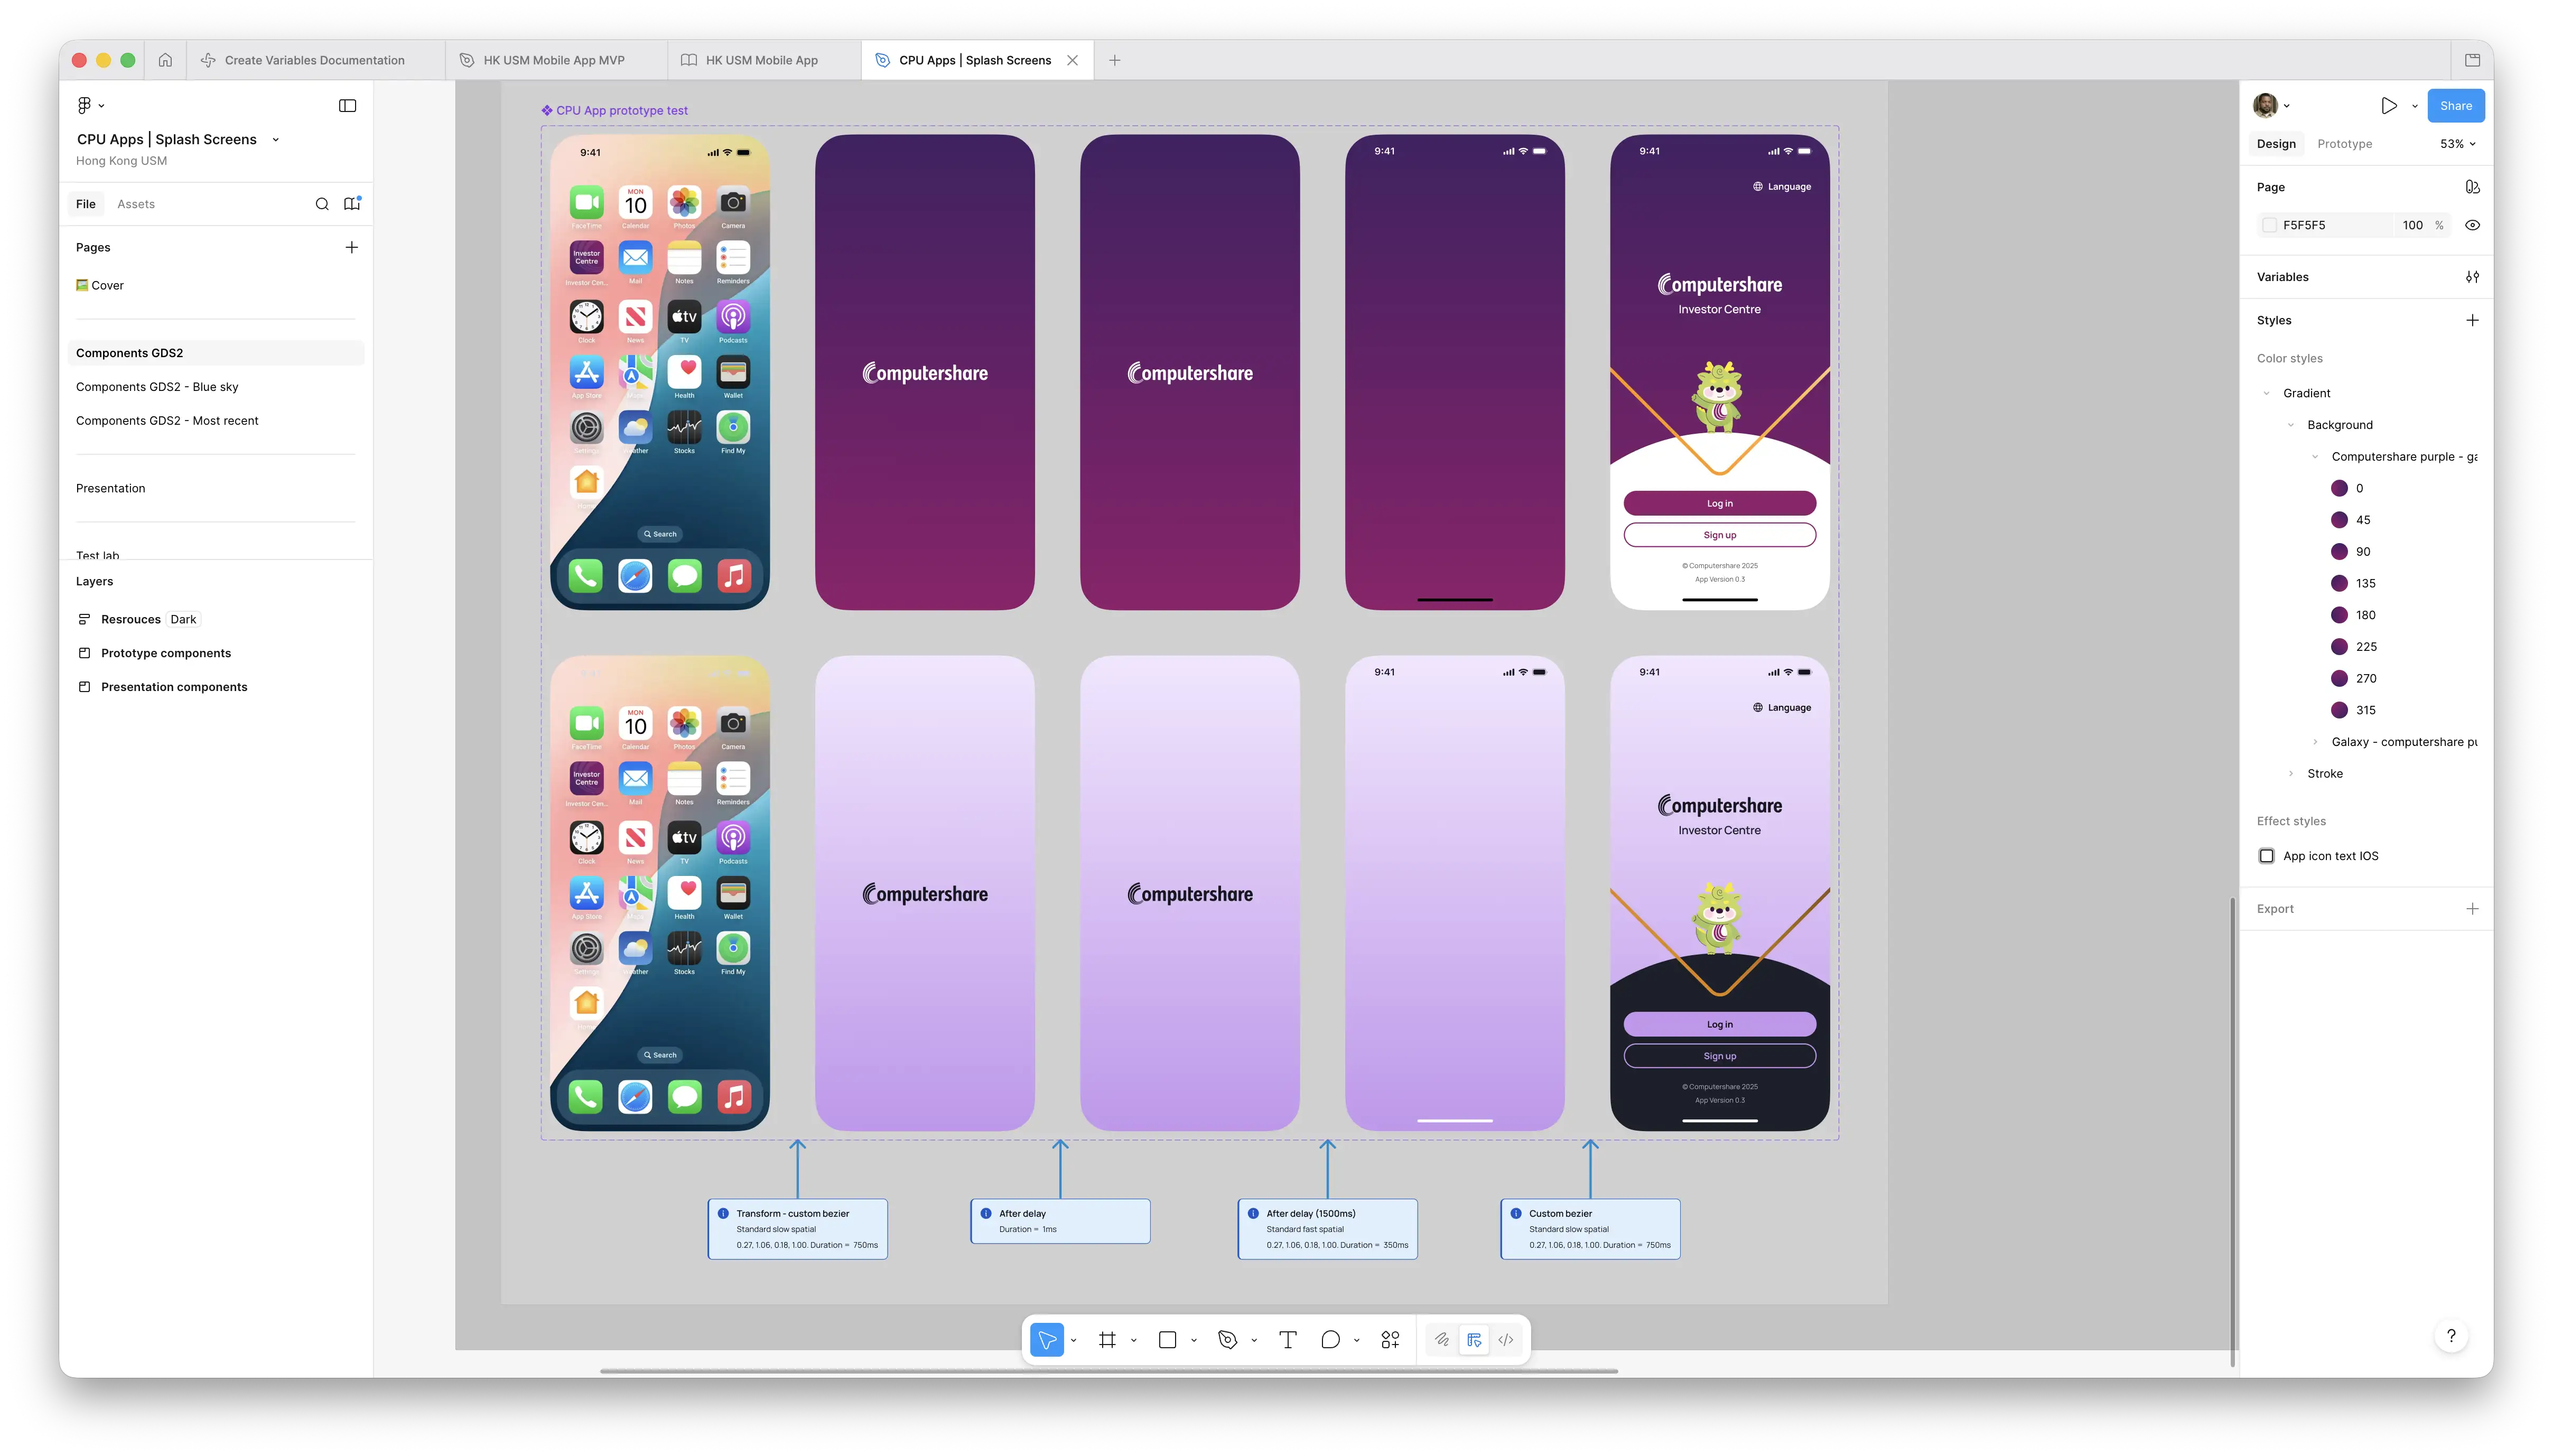The height and width of the screenshot is (1456, 2553).
Task: Select the Frame tool in toolbar
Action: 1107,1340
